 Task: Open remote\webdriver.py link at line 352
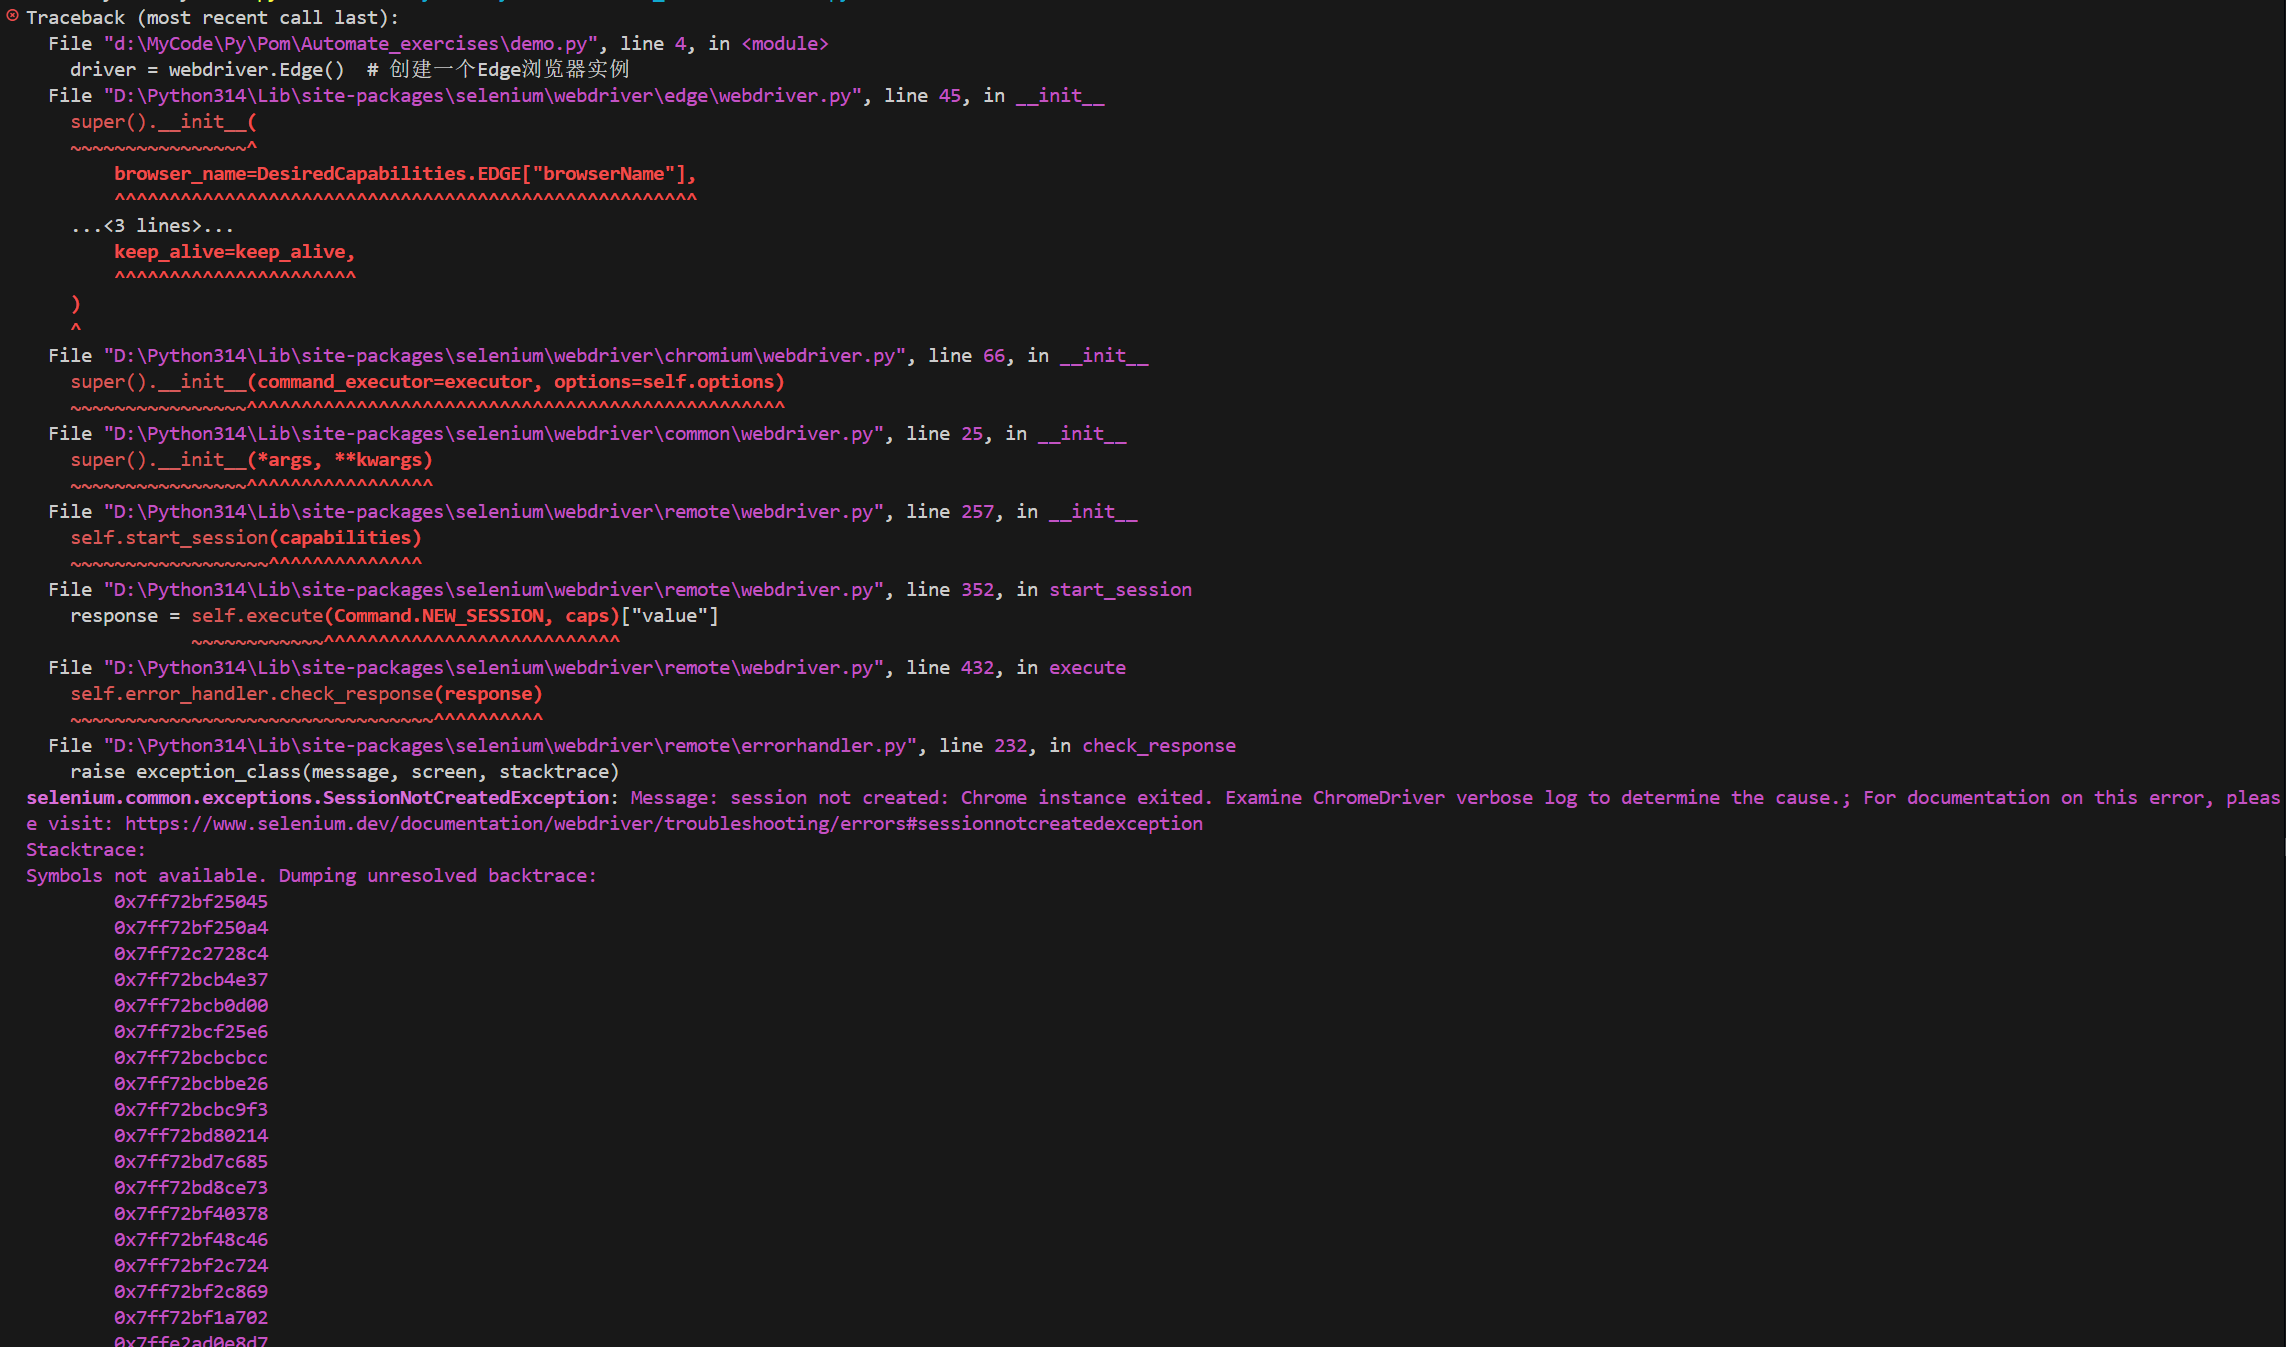point(493,590)
